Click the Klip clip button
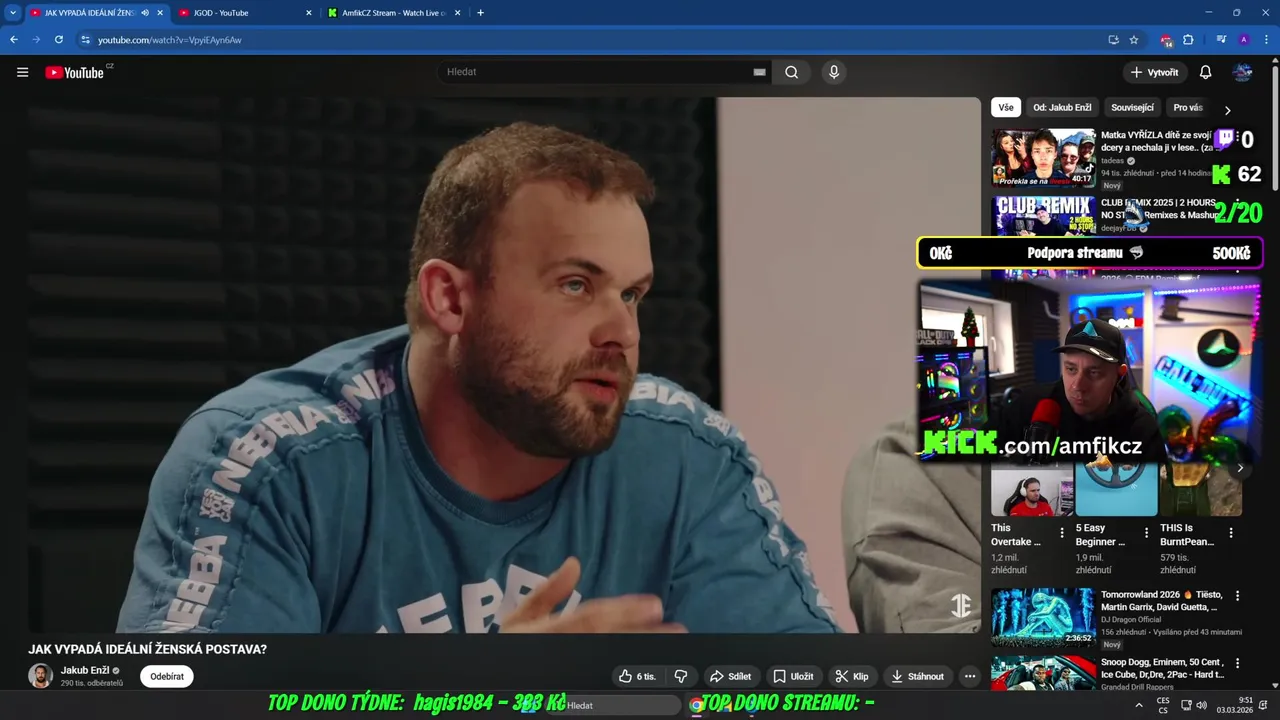Viewport: 1280px width, 720px height. 852,676
